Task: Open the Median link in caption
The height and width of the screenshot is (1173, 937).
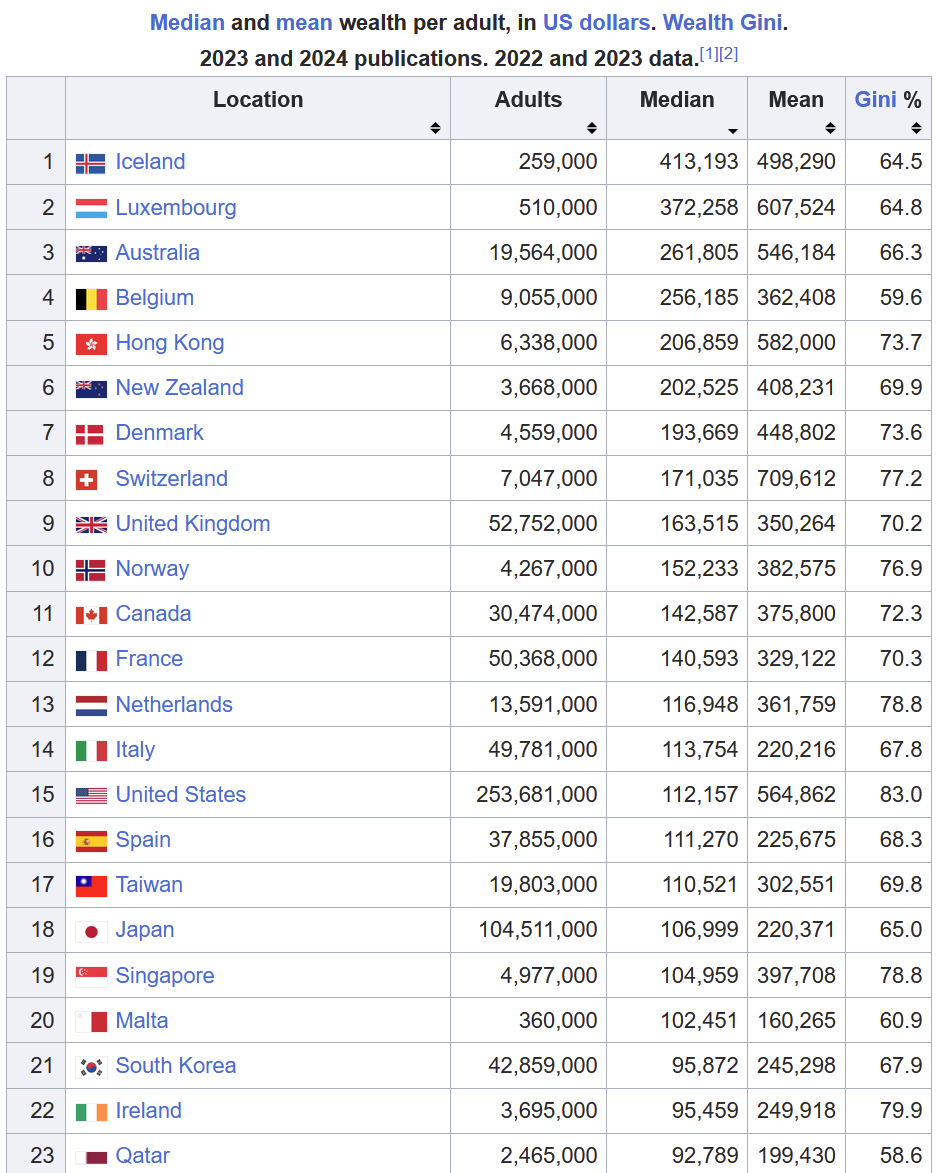Action: tap(187, 22)
